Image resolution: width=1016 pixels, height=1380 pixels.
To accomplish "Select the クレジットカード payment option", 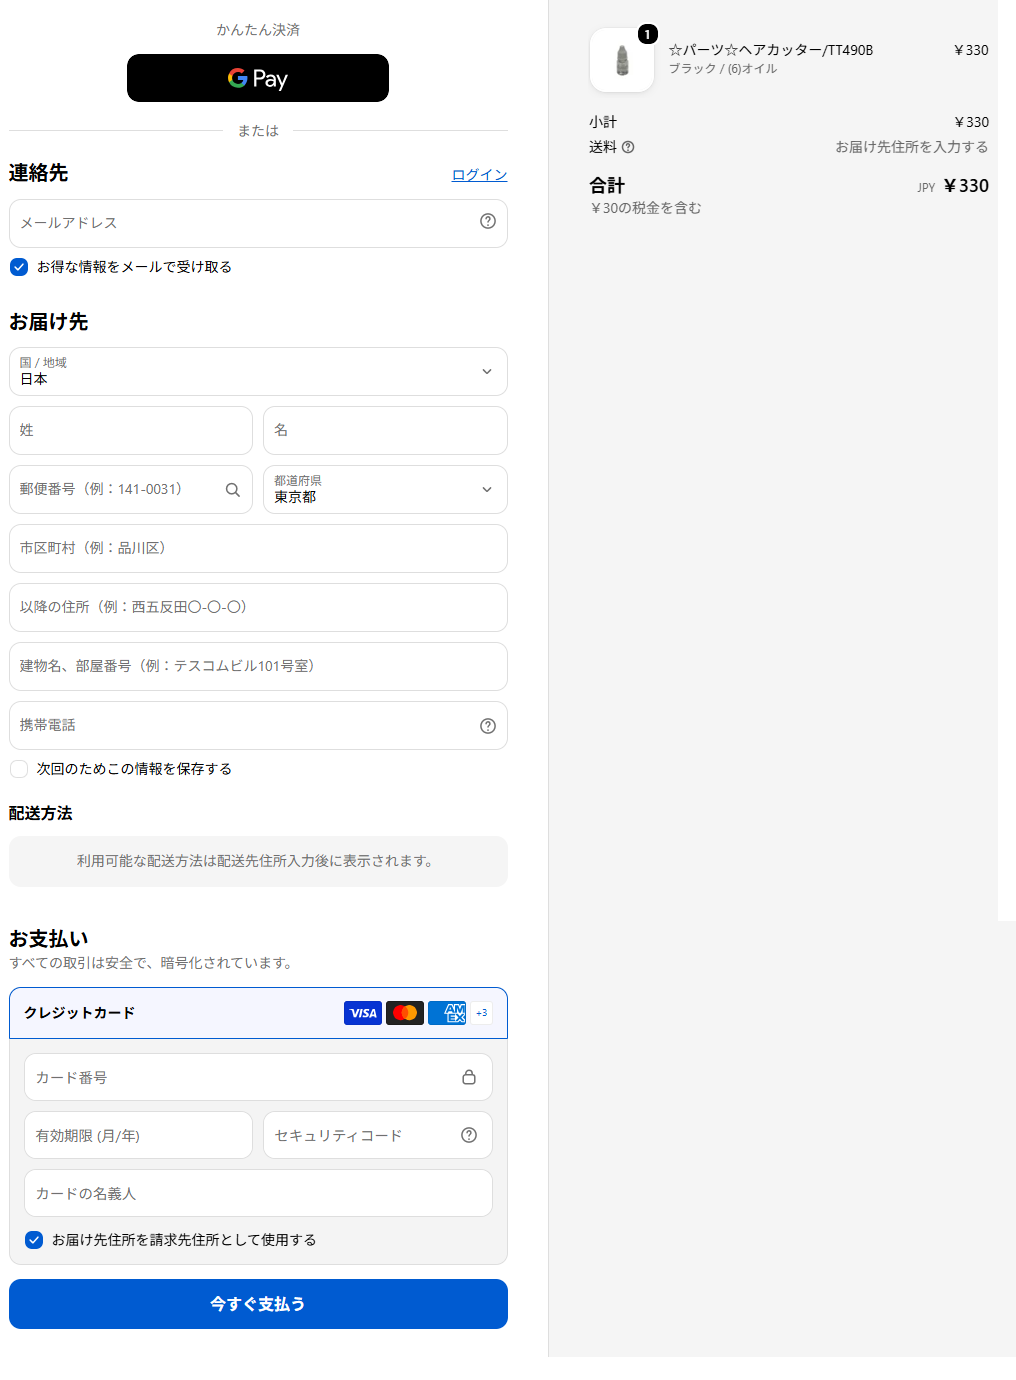I will [258, 1013].
